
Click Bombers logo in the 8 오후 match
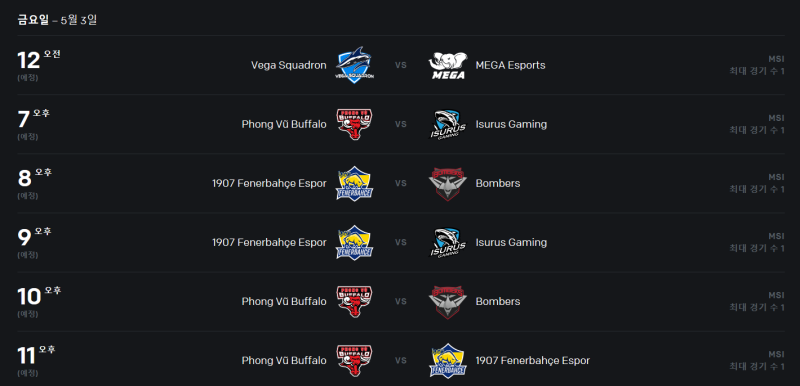[x=447, y=184]
